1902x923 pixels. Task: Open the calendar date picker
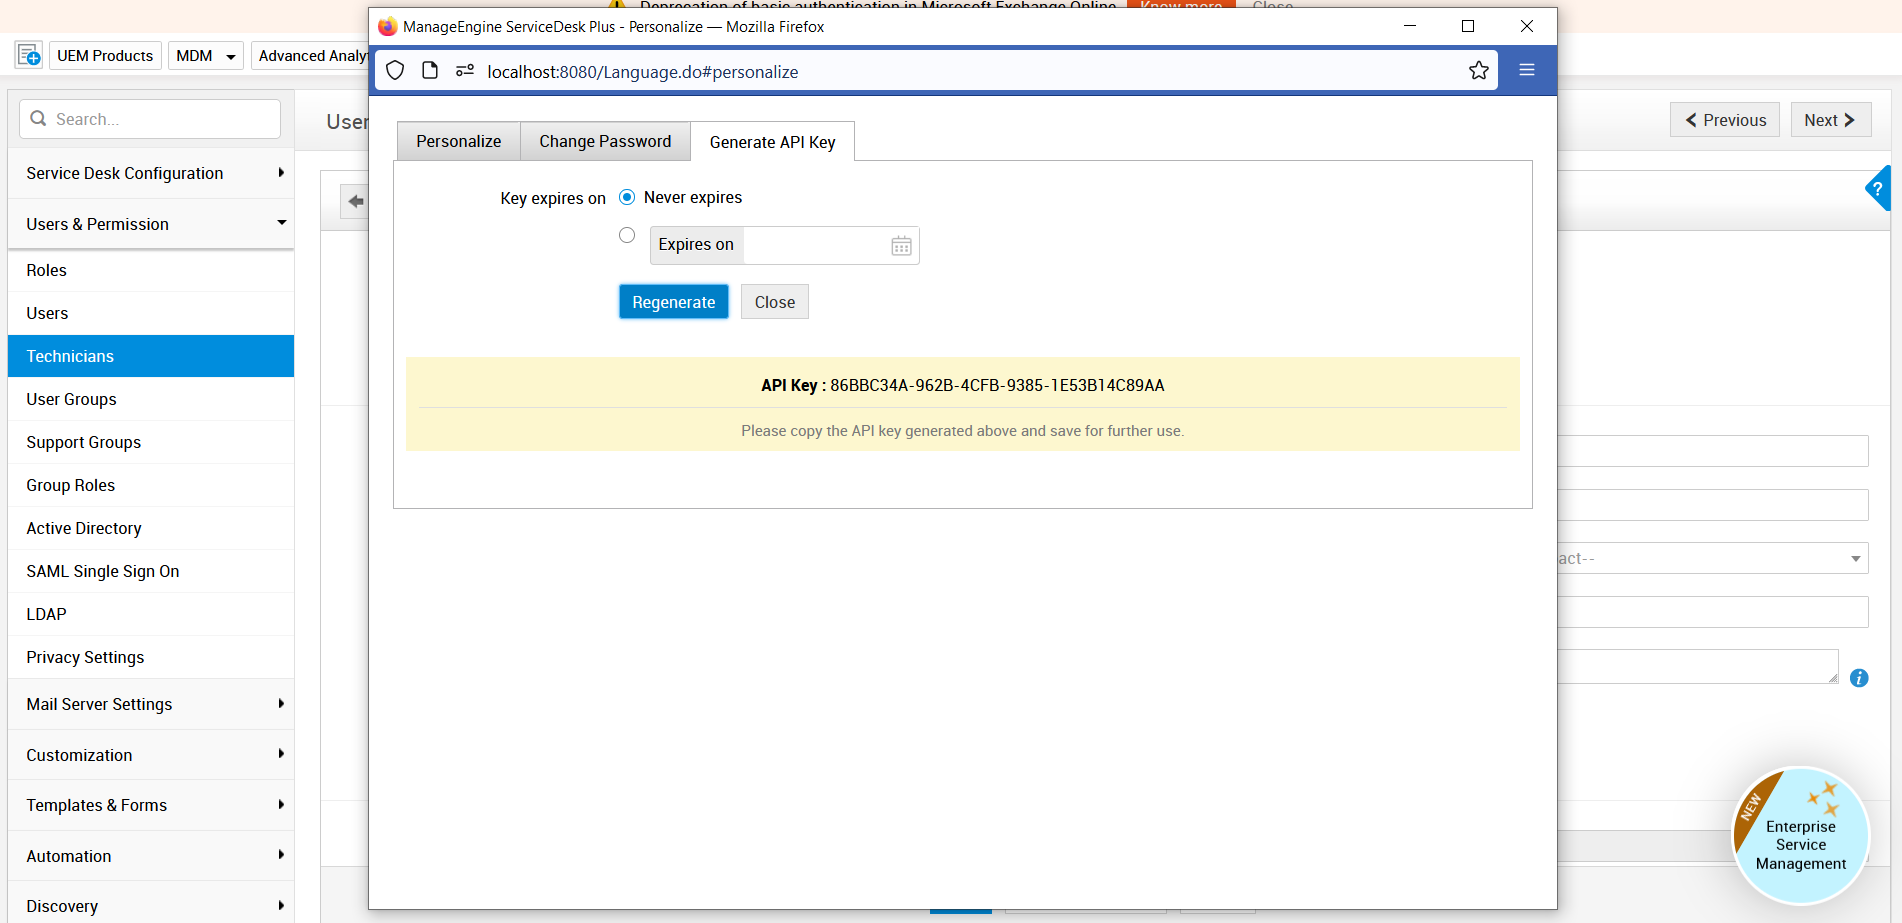click(901, 245)
